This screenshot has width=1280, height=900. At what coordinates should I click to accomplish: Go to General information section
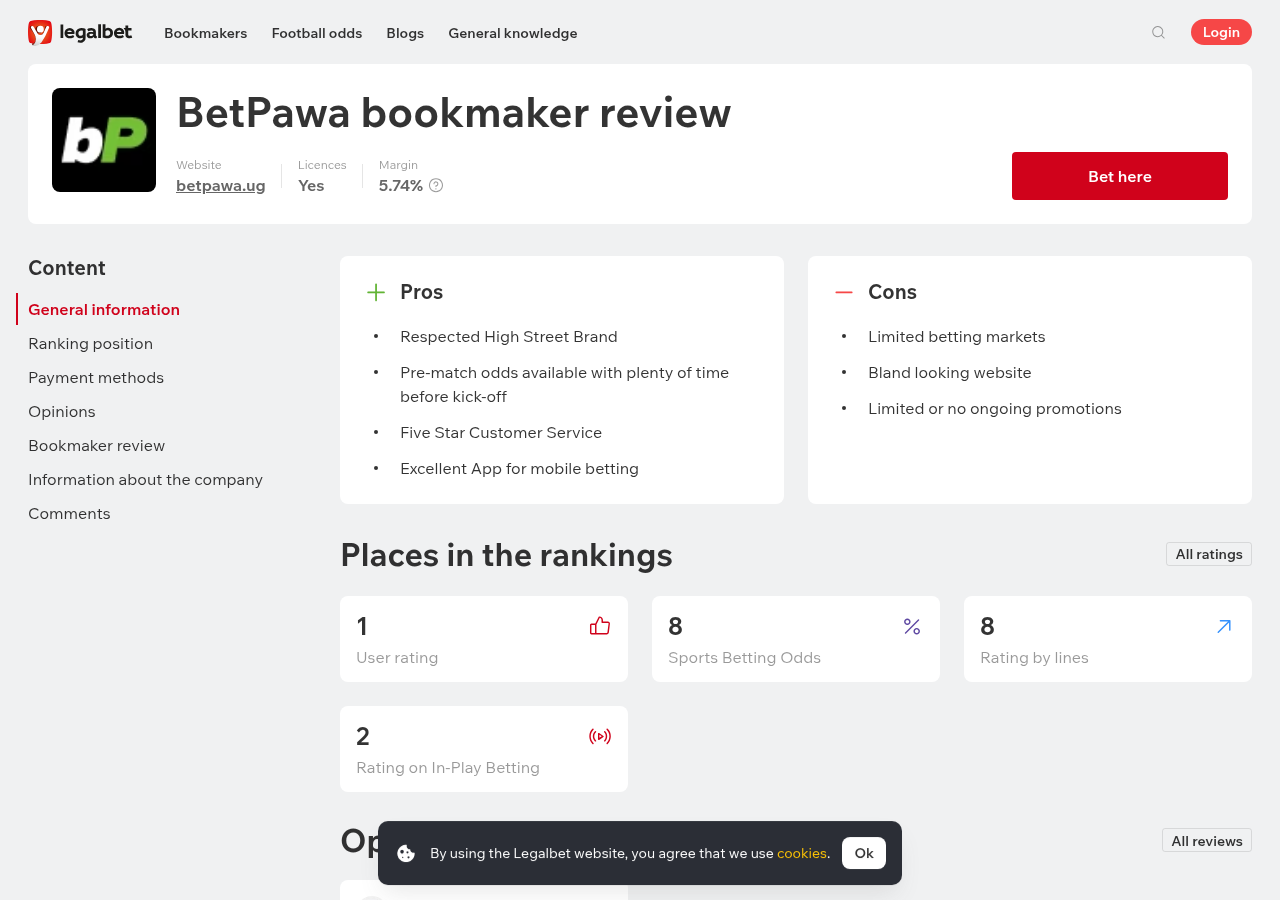click(104, 309)
